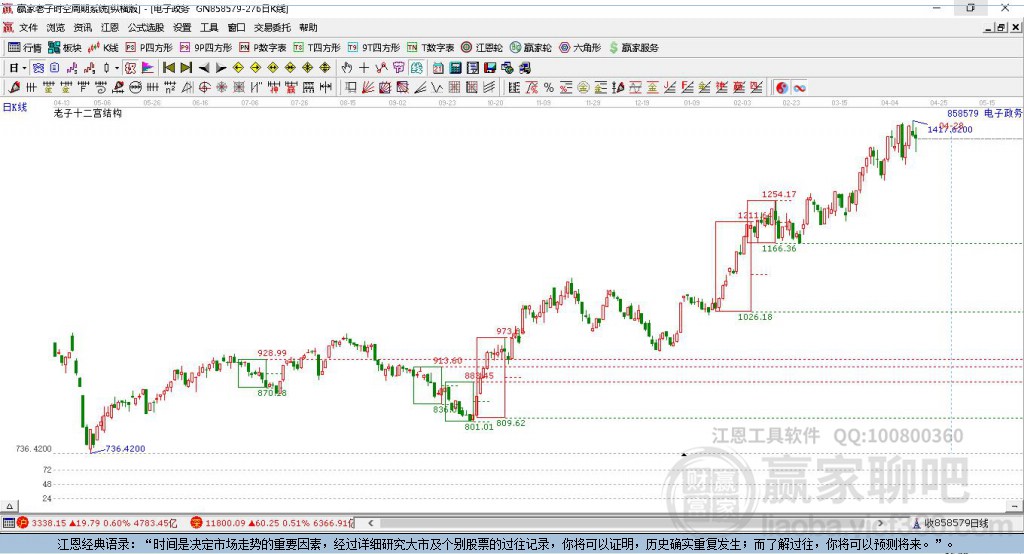Screen dimensions: 1024x554
Task: Open the 文件 menu
Action: pos(28,27)
